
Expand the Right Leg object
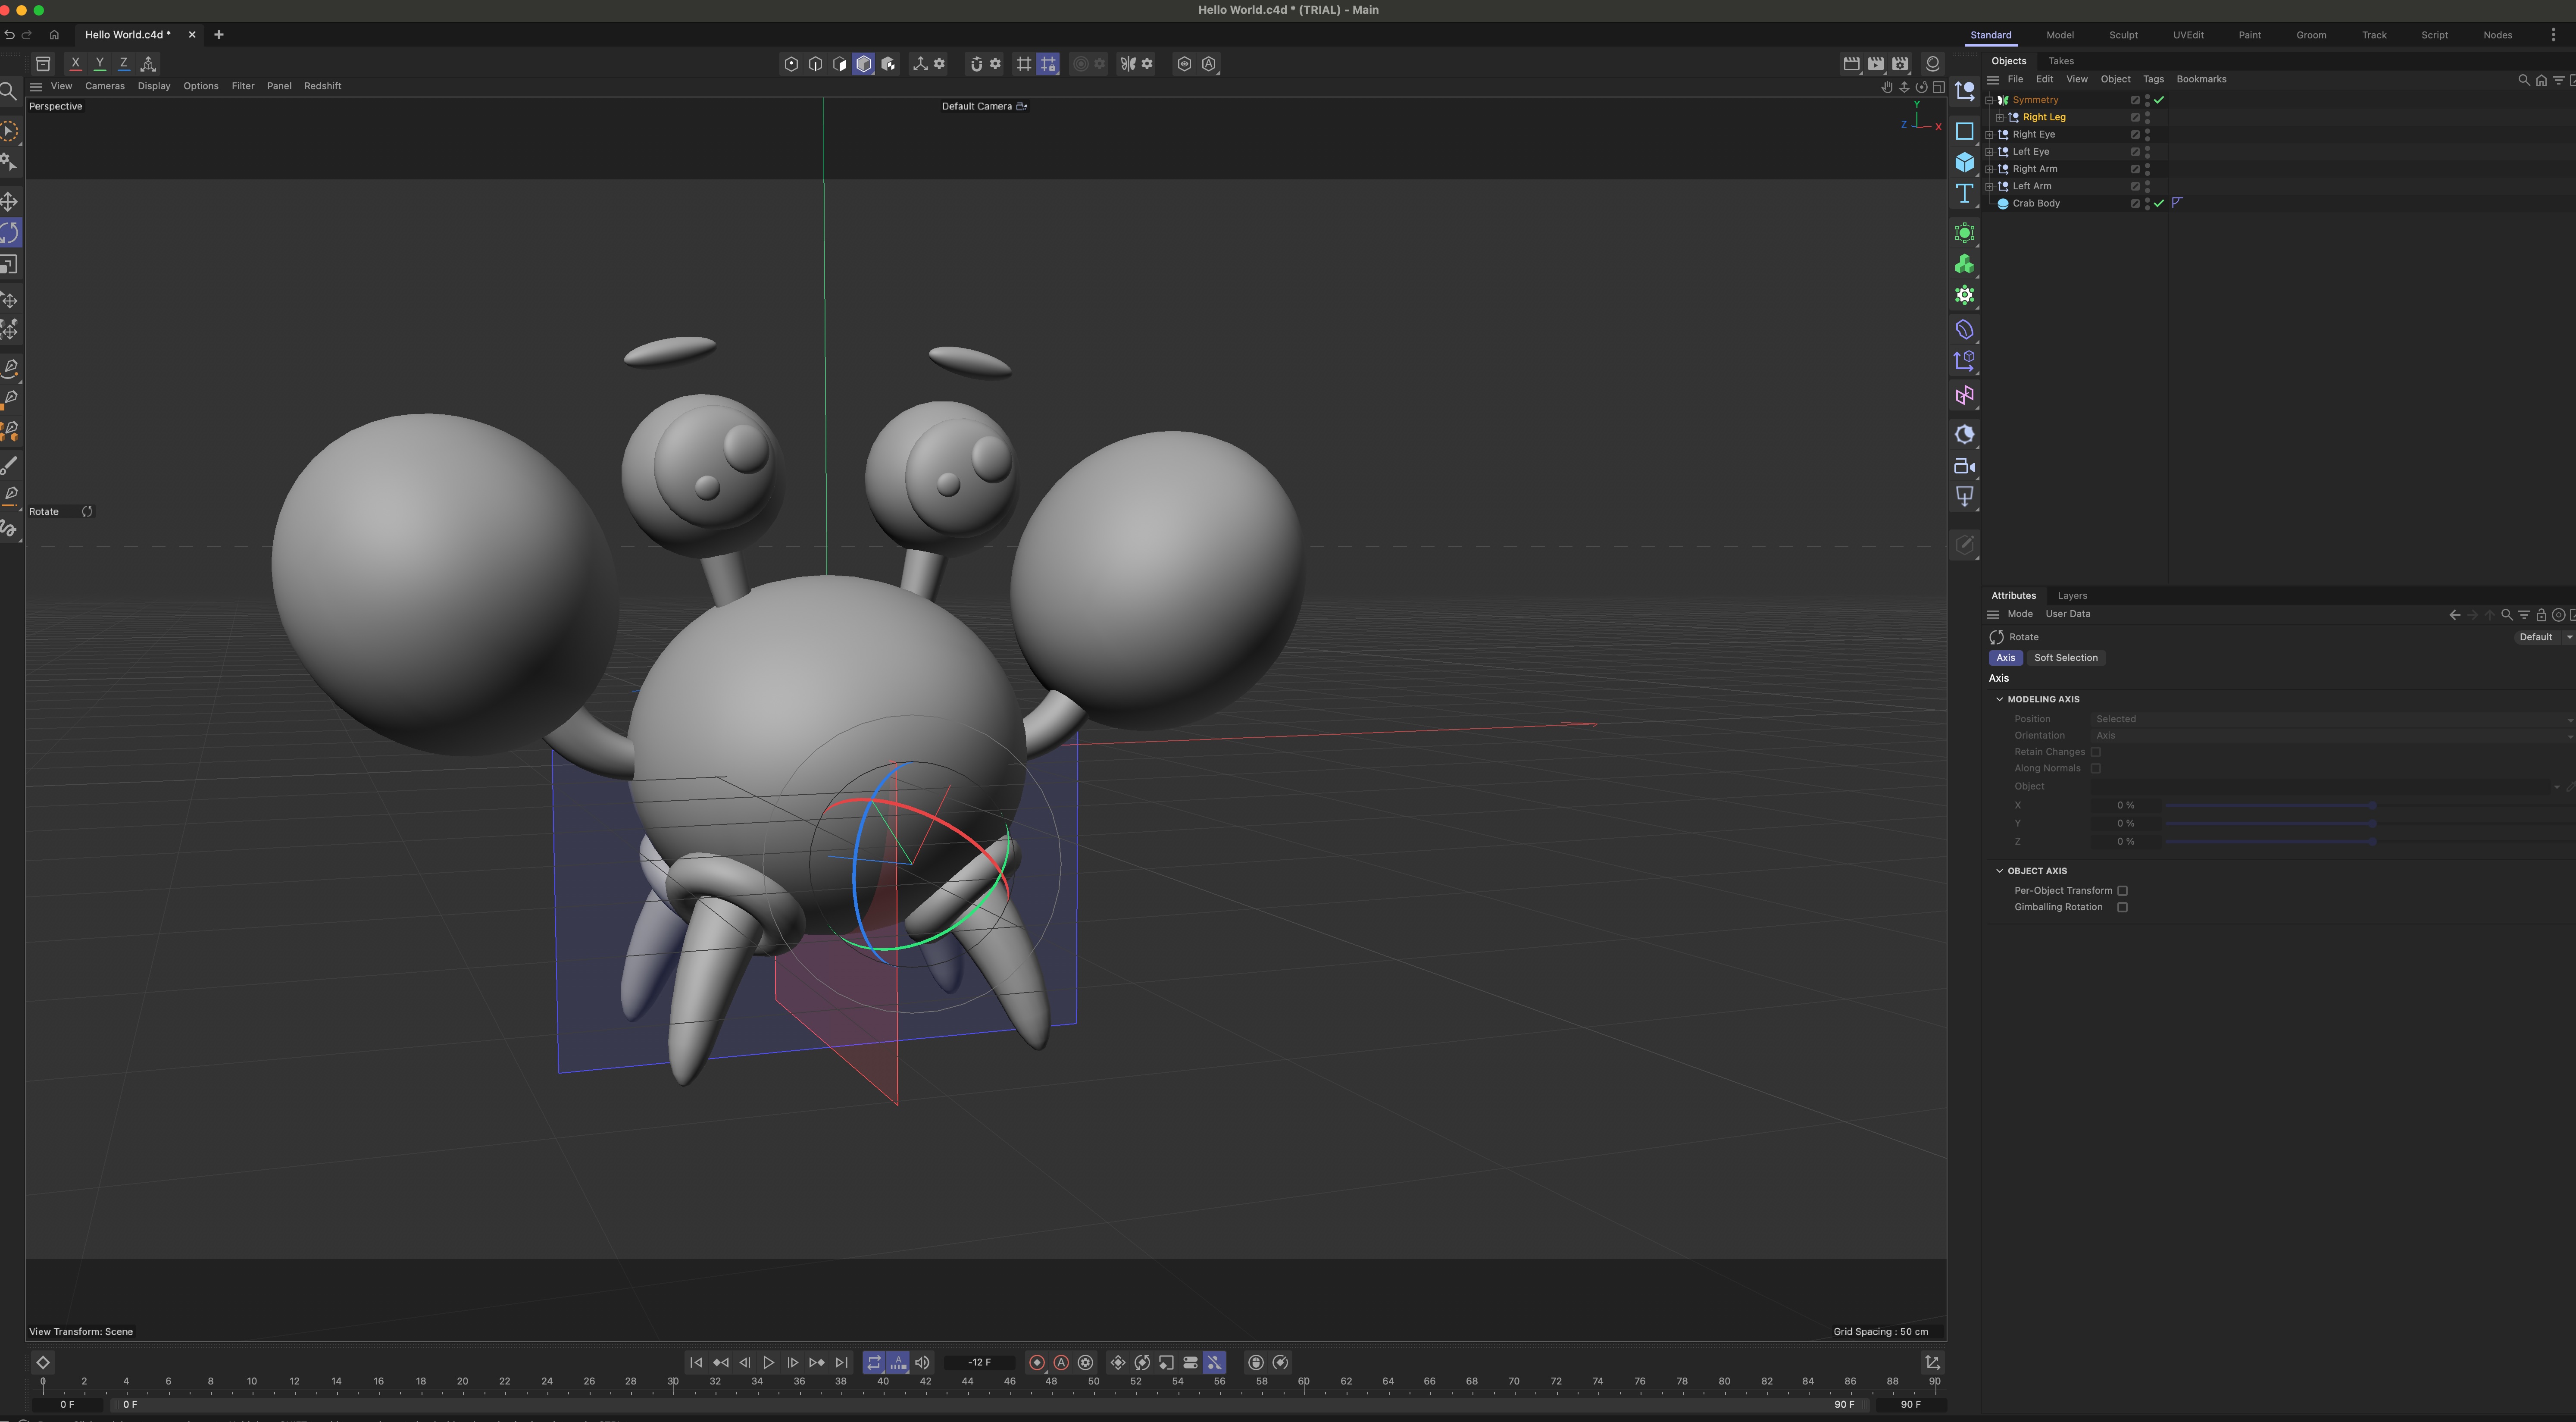click(x=2000, y=118)
